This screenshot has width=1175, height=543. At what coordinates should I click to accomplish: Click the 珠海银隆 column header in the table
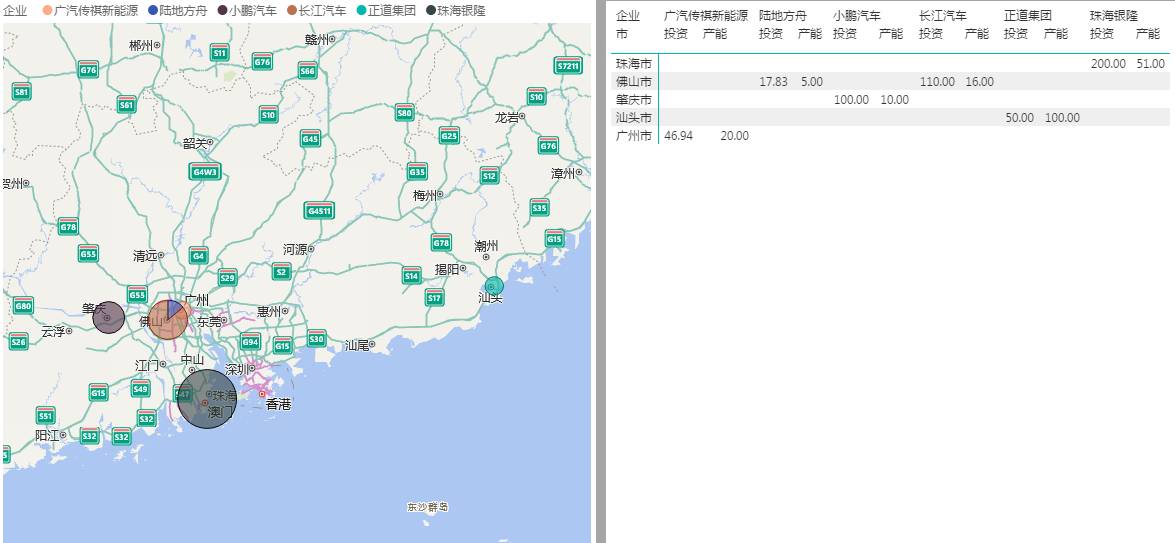[1114, 16]
